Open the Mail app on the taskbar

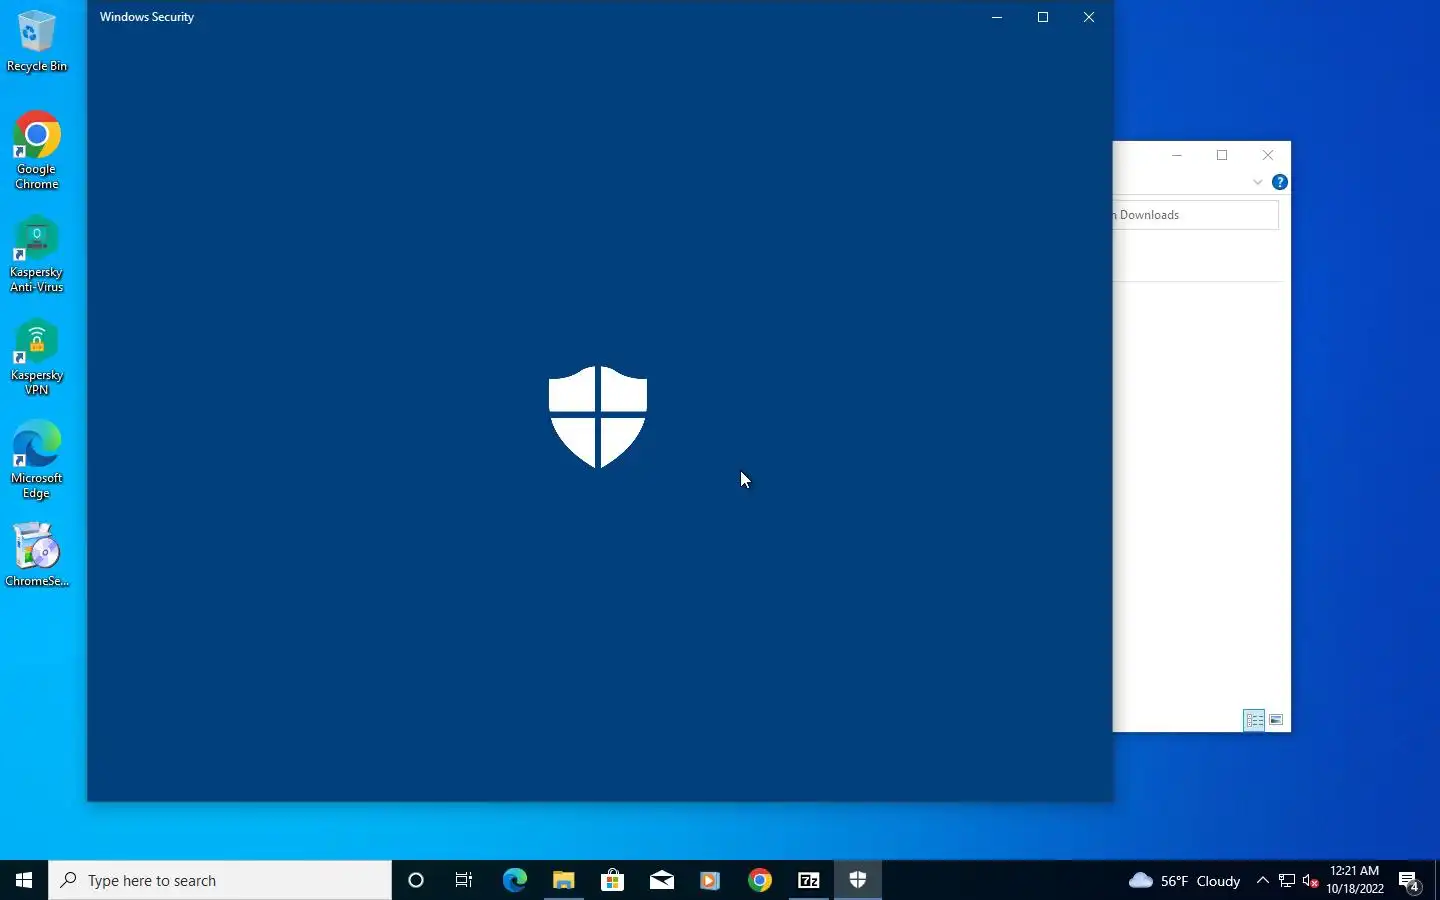[661, 880]
